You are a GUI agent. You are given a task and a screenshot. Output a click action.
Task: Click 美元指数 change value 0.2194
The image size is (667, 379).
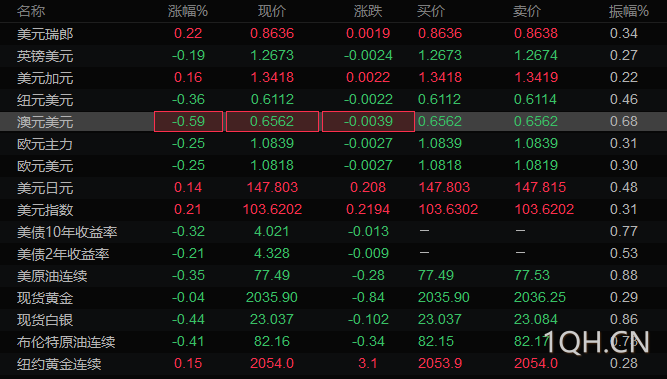tap(368, 209)
